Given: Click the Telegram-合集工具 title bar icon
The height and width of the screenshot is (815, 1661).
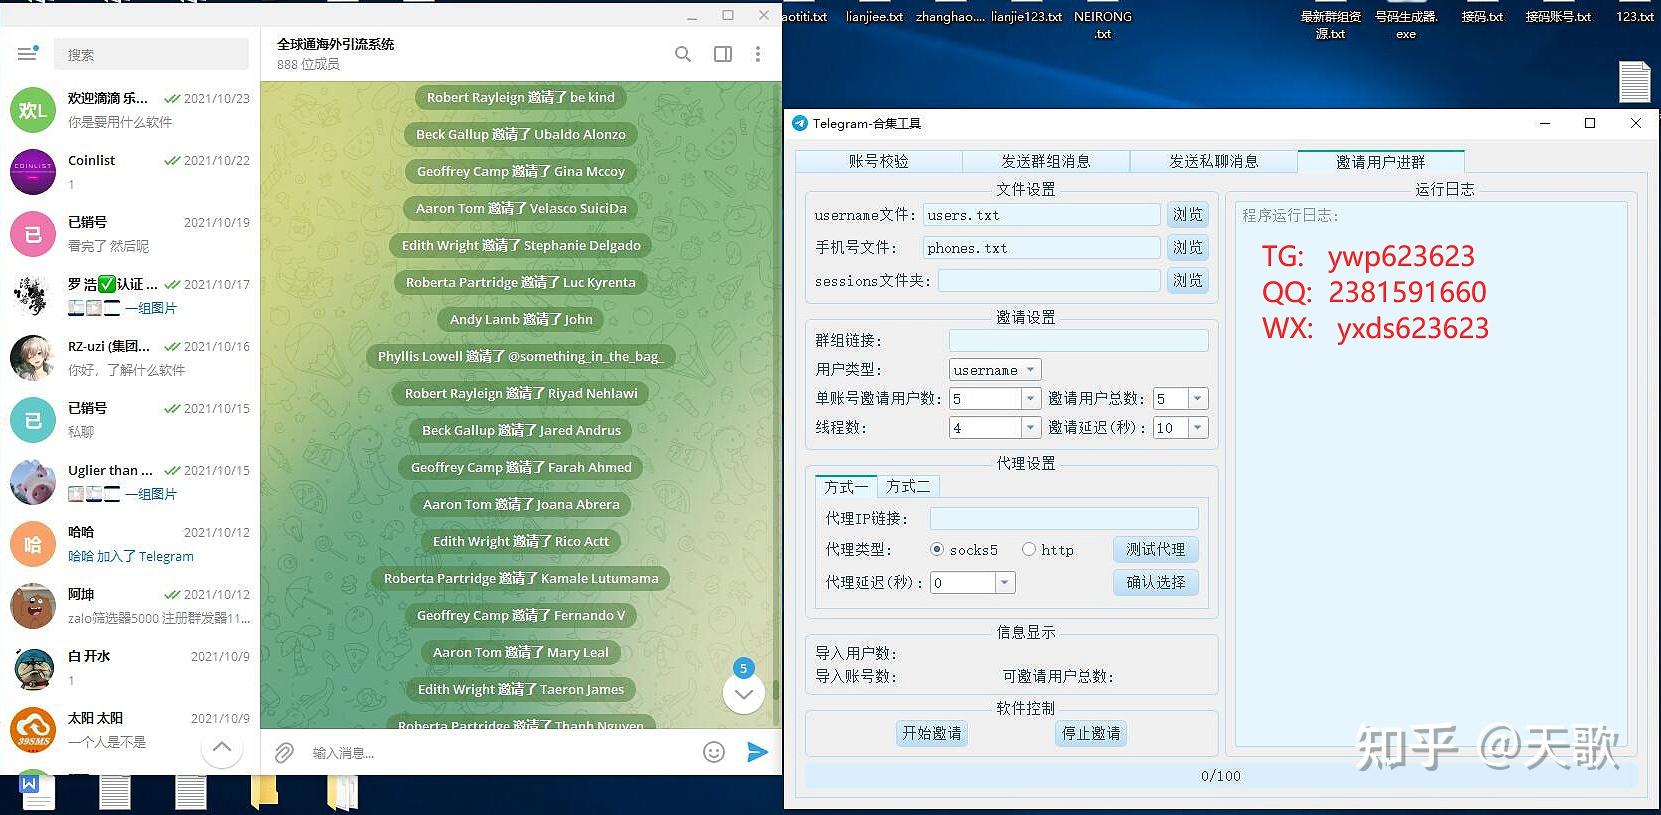Looking at the screenshot, I should coord(799,123).
